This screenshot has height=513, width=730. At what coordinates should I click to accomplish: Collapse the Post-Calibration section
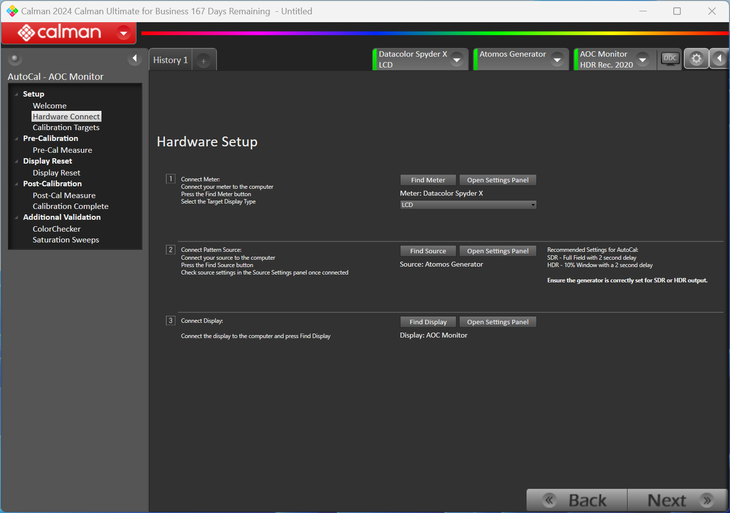pos(16,184)
